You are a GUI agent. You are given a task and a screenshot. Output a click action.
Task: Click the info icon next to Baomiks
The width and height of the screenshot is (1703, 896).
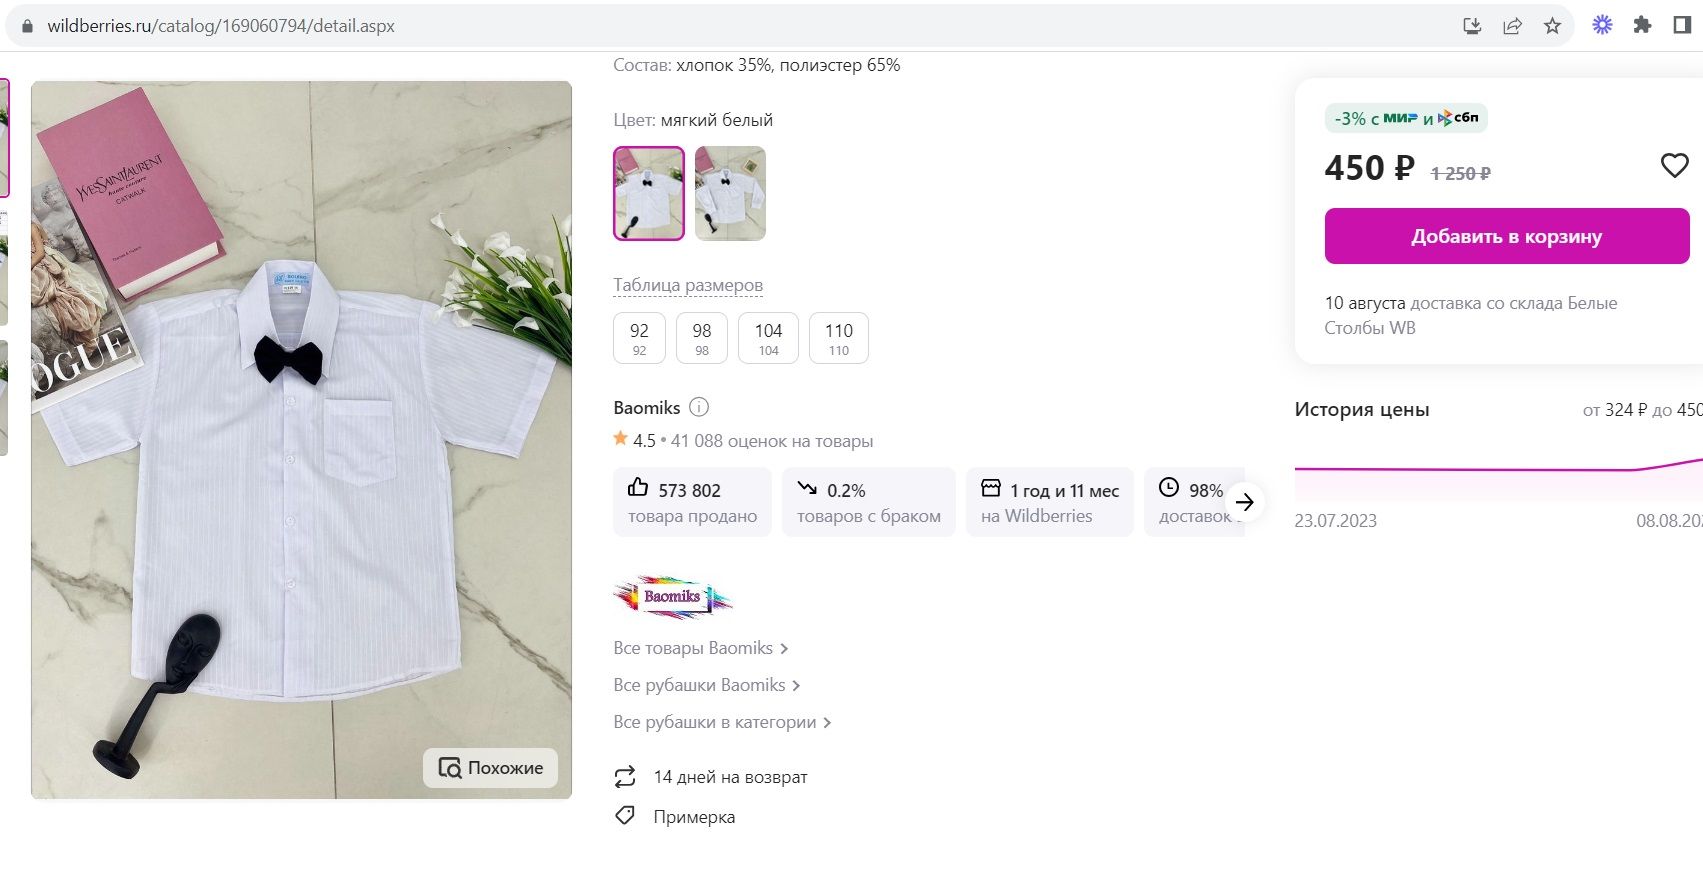pyautogui.click(x=699, y=407)
